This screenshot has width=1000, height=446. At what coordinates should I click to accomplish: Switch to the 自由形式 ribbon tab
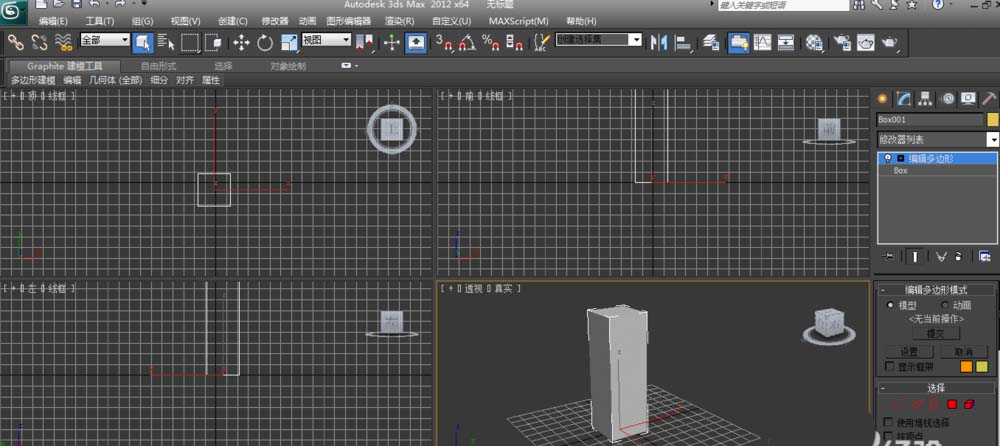157,66
